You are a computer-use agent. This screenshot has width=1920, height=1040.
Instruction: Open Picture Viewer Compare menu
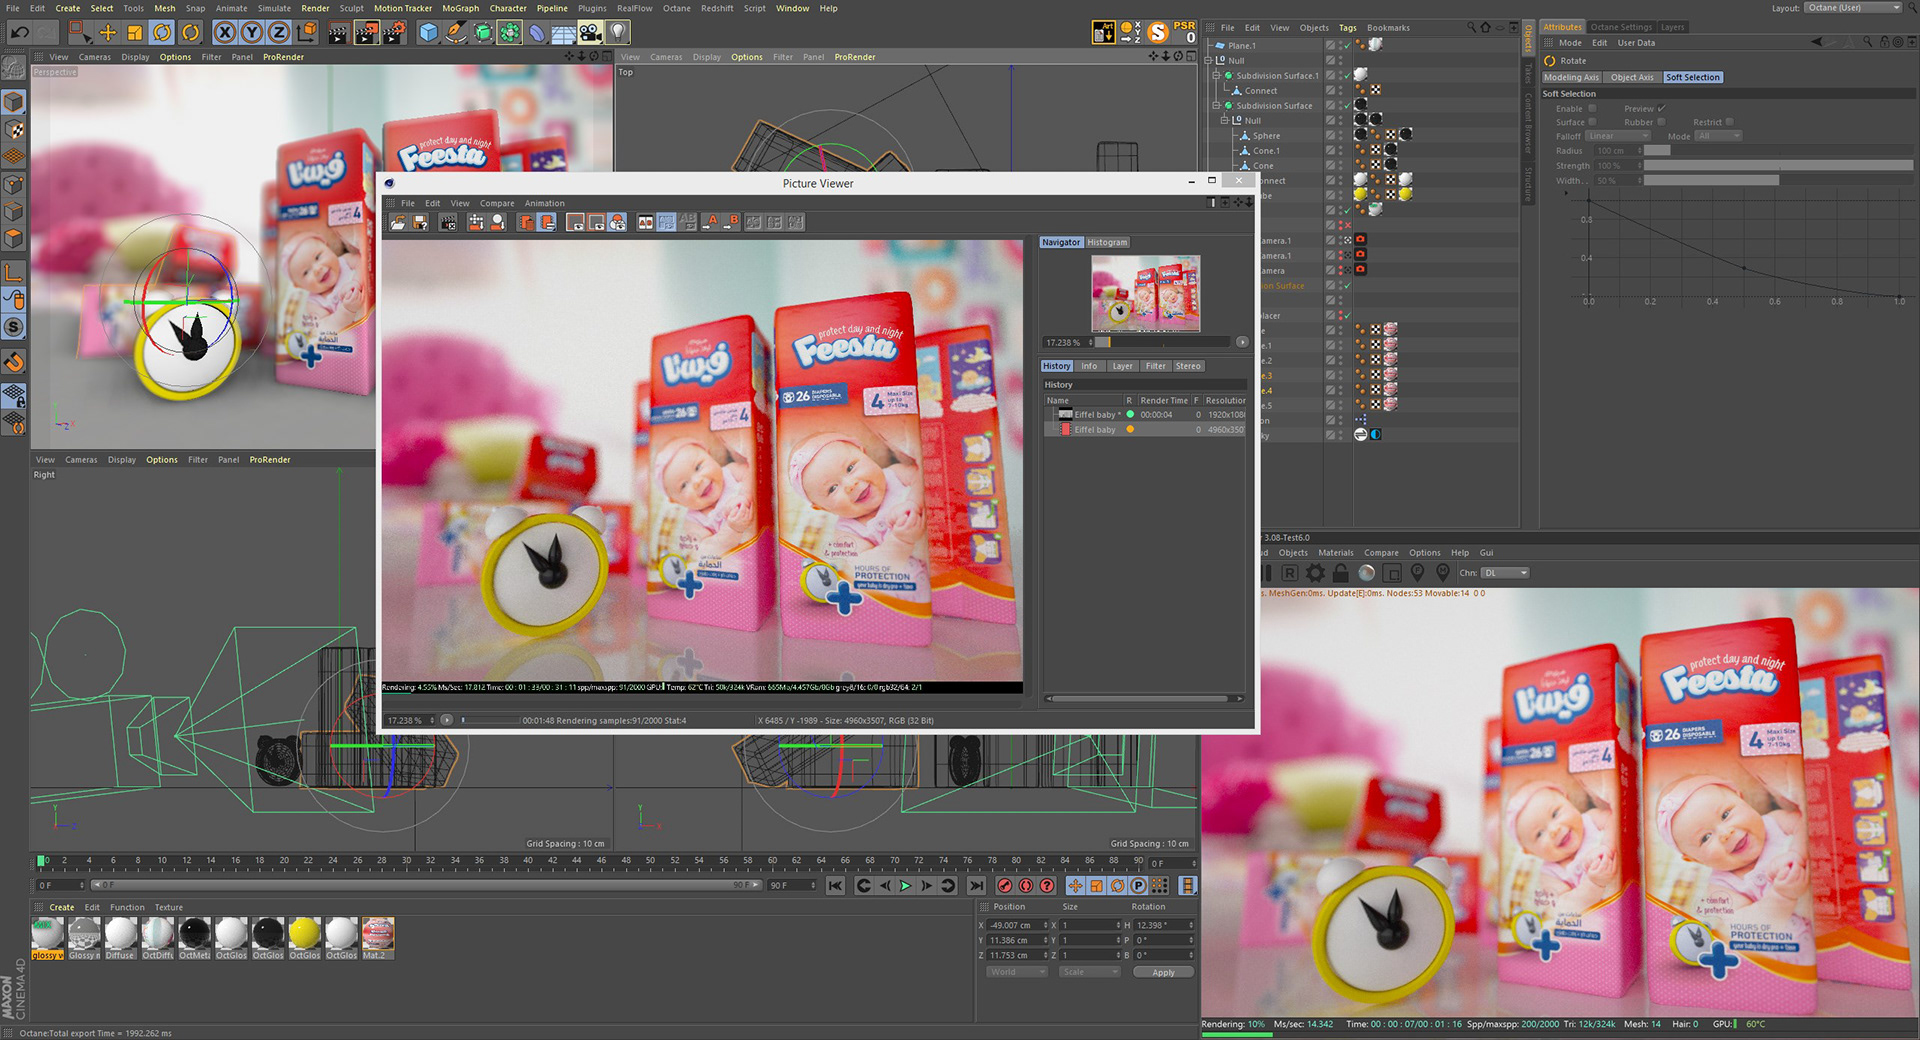coord(497,203)
